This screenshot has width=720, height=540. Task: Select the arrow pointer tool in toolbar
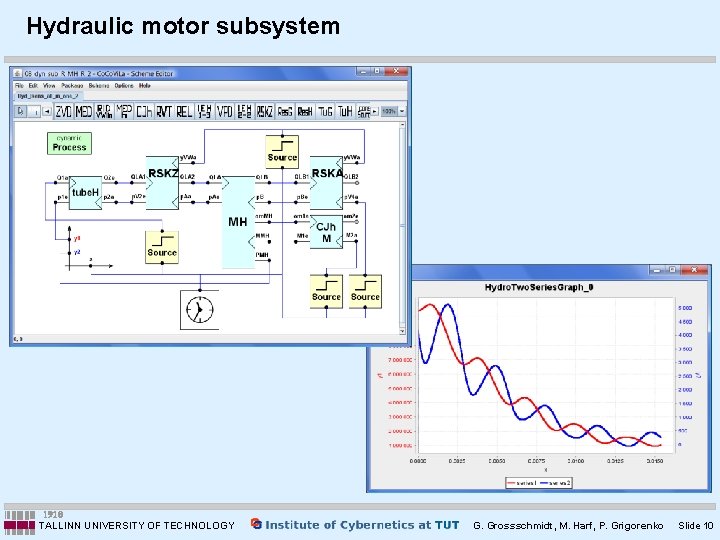[x=21, y=111]
